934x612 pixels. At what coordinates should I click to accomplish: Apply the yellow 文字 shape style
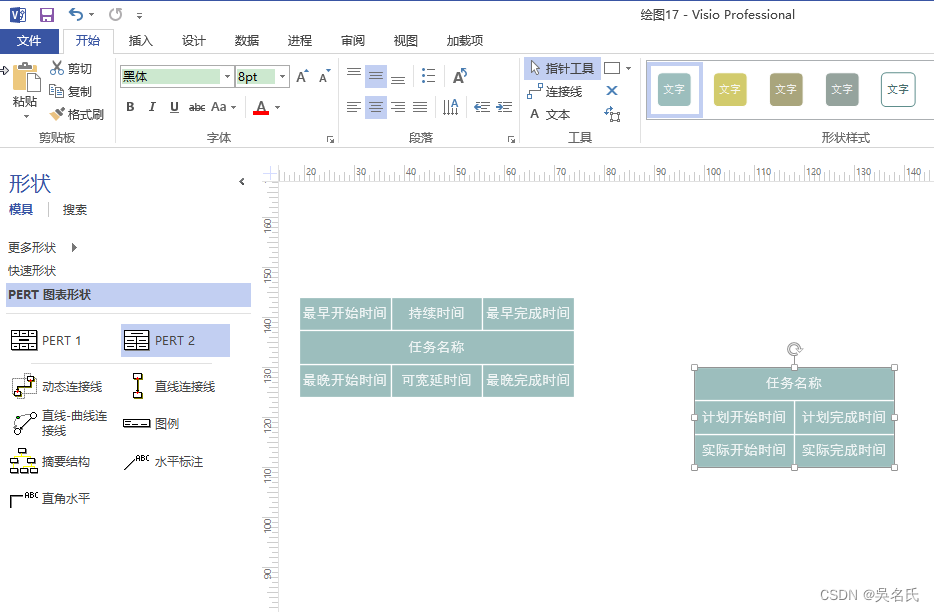click(x=730, y=89)
